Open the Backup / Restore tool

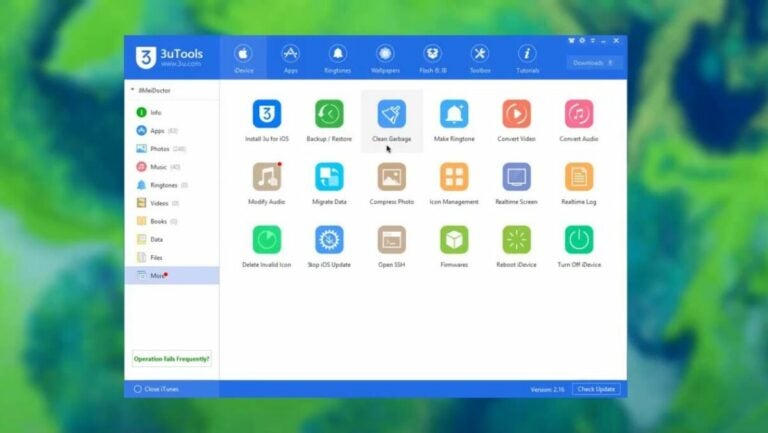pos(329,120)
